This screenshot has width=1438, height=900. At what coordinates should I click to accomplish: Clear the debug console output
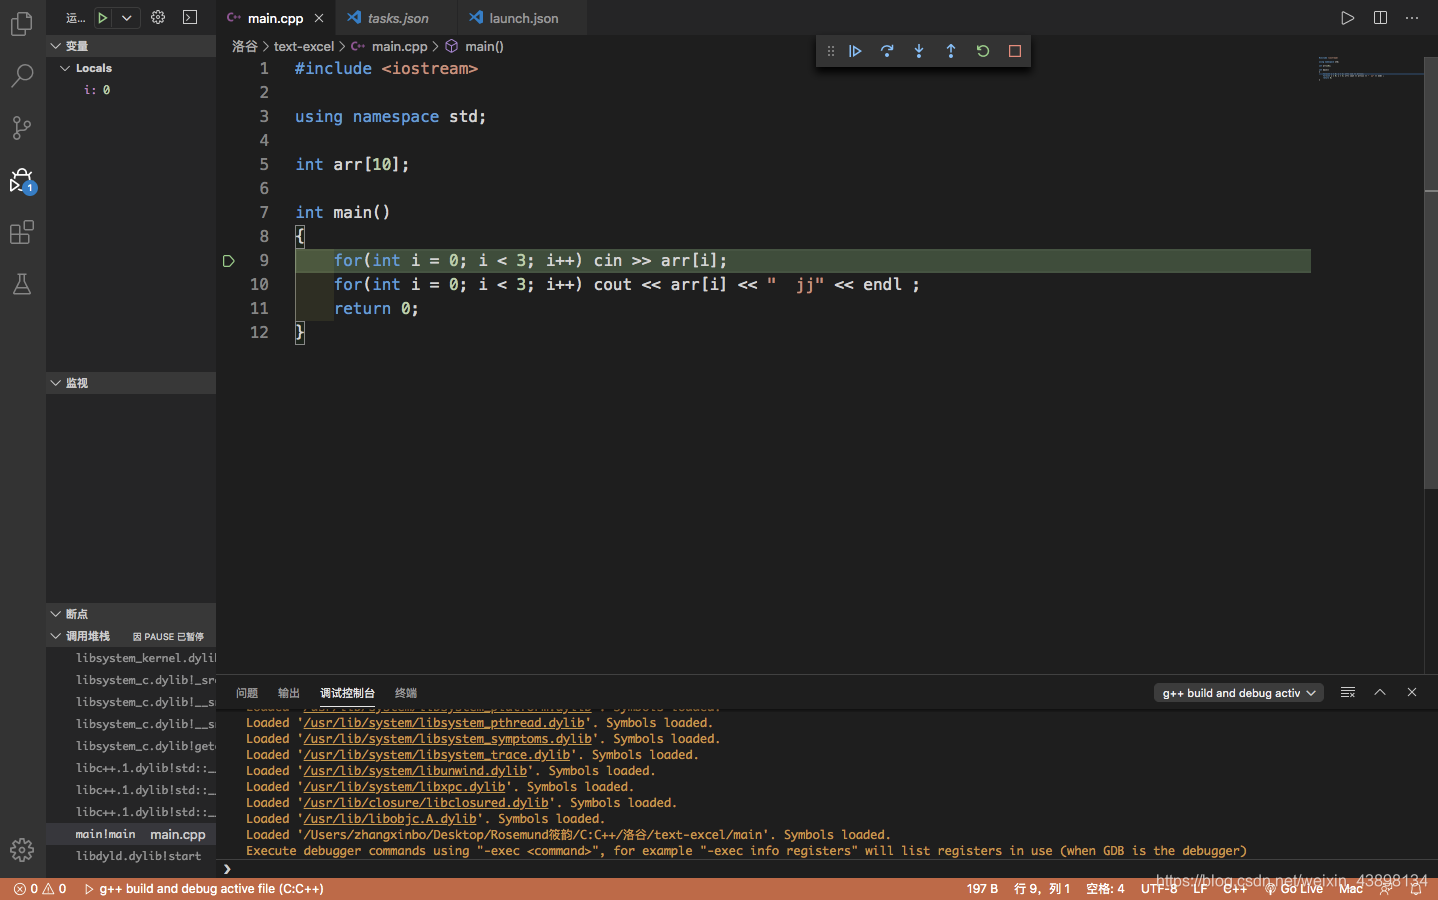[x=1348, y=692]
